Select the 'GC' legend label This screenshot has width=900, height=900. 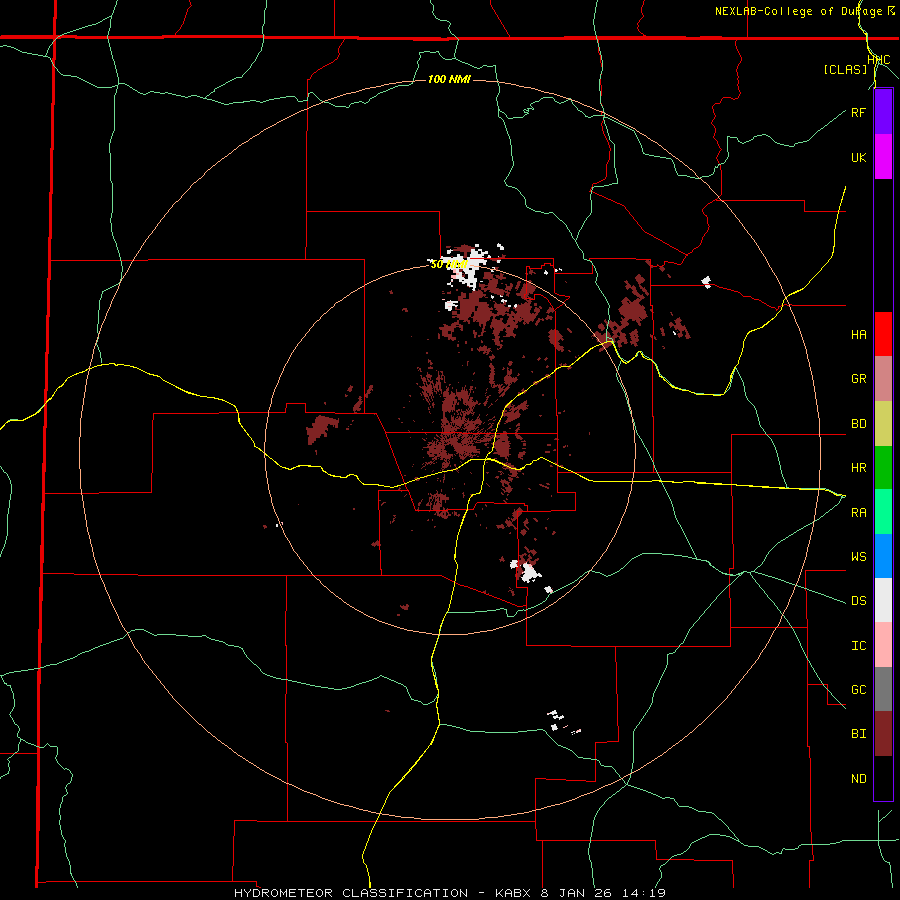pyautogui.click(x=858, y=690)
